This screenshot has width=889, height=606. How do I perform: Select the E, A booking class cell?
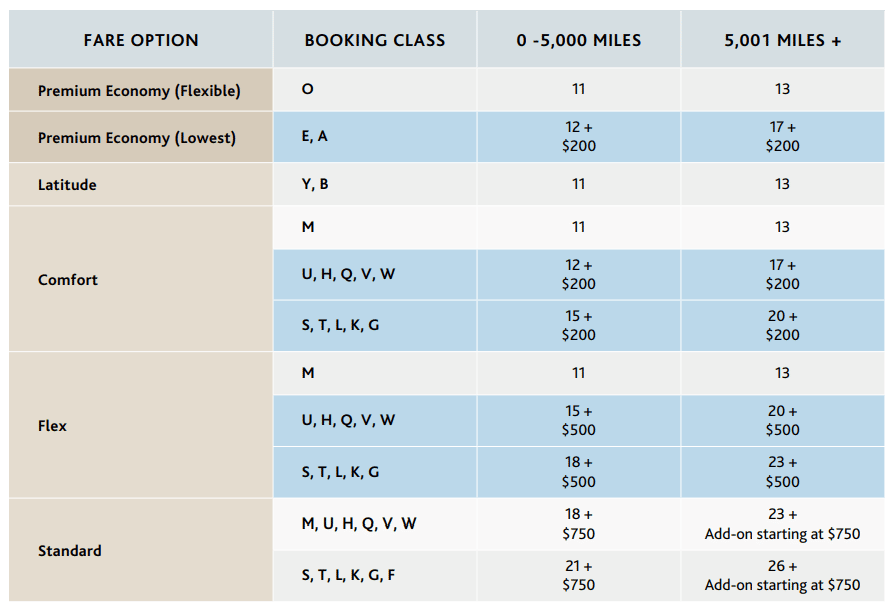tap(314, 137)
